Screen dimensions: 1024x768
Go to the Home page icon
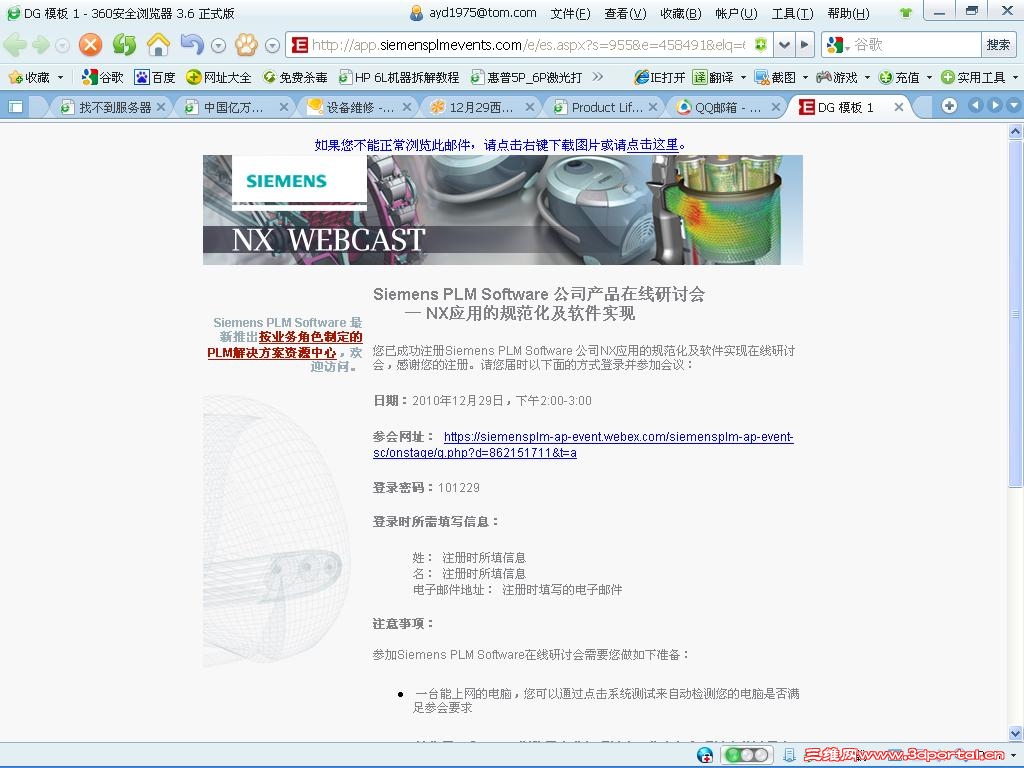[x=158, y=44]
